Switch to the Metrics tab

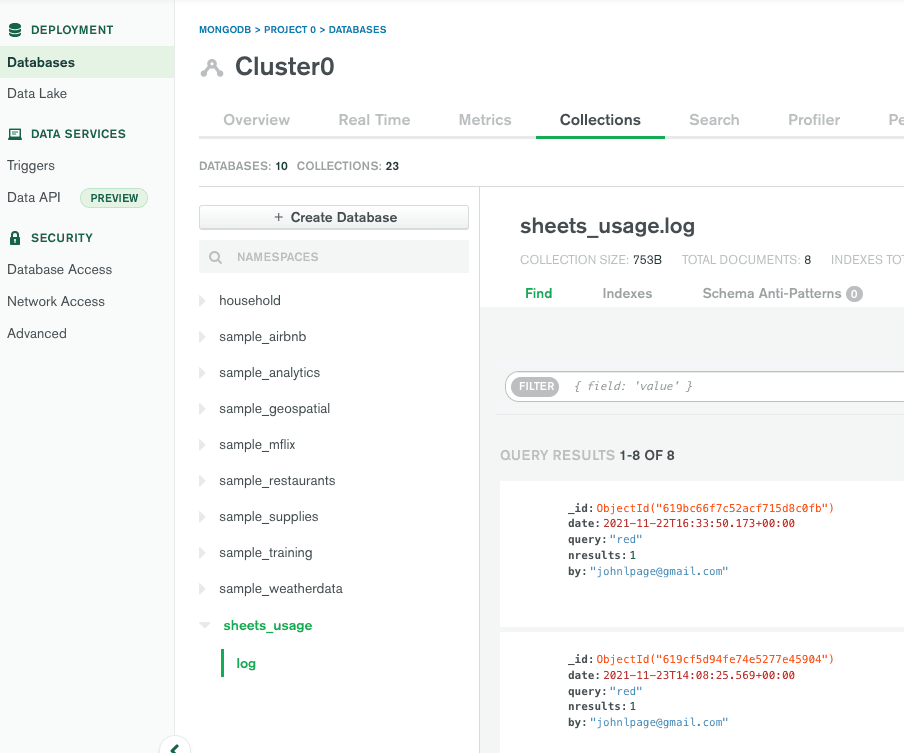point(484,120)
